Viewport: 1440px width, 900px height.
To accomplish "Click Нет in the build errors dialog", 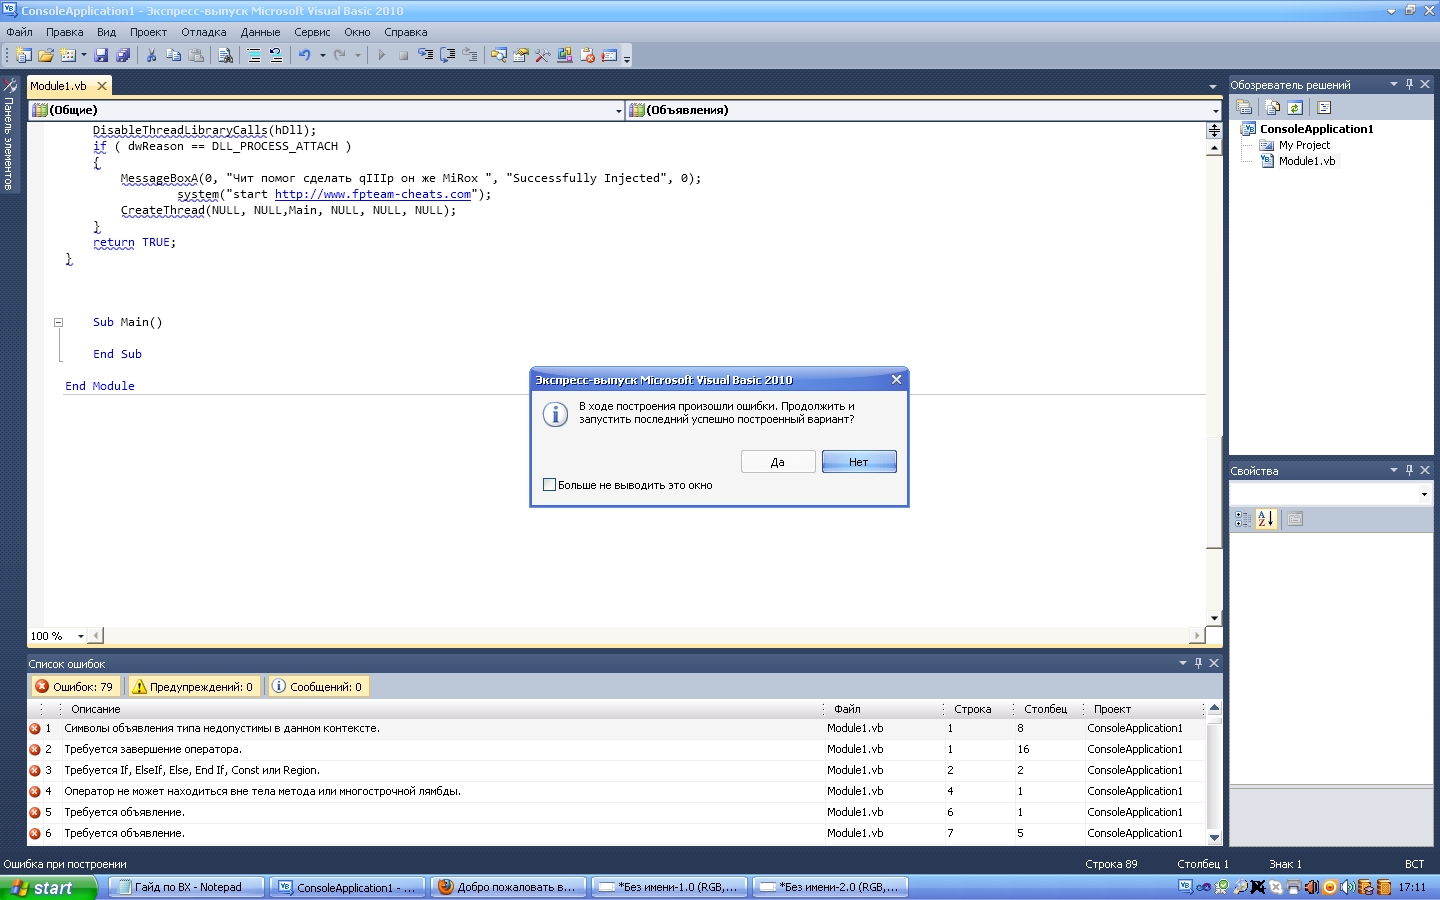I will coord(859,462).
